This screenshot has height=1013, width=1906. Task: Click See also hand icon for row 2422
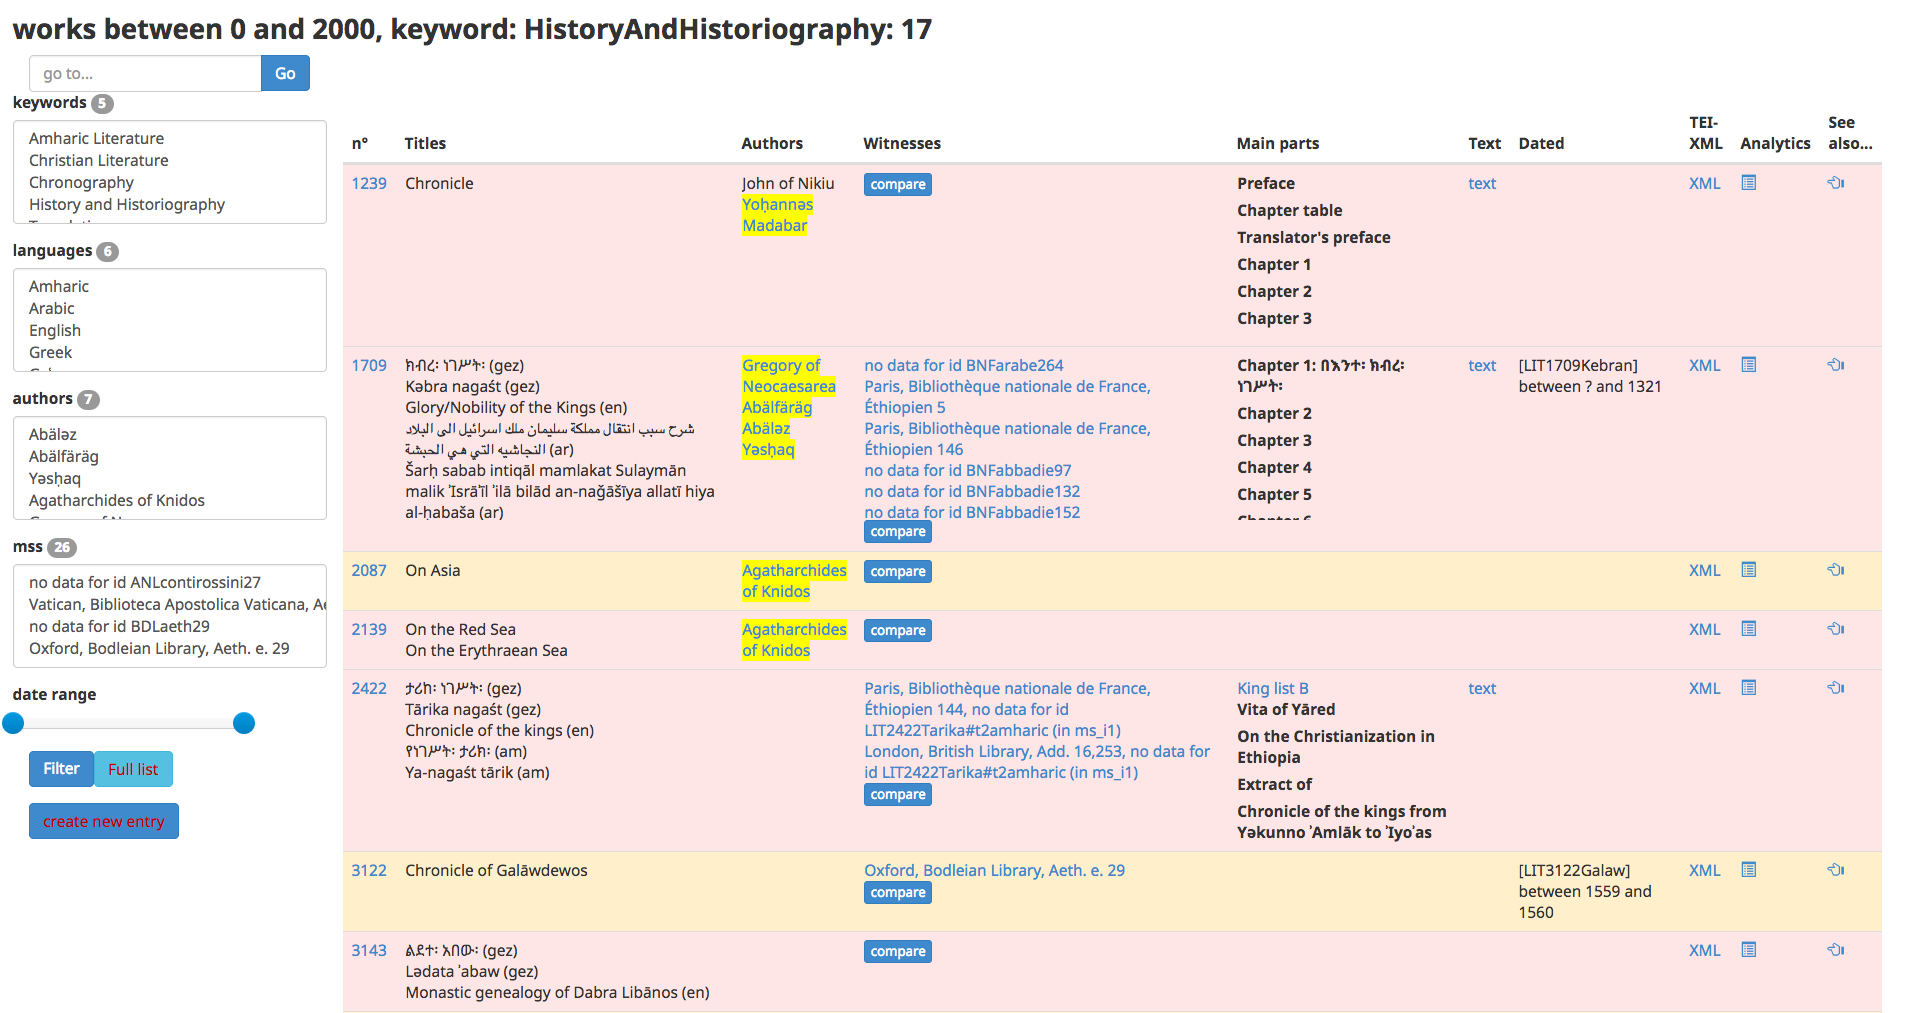1836,688
